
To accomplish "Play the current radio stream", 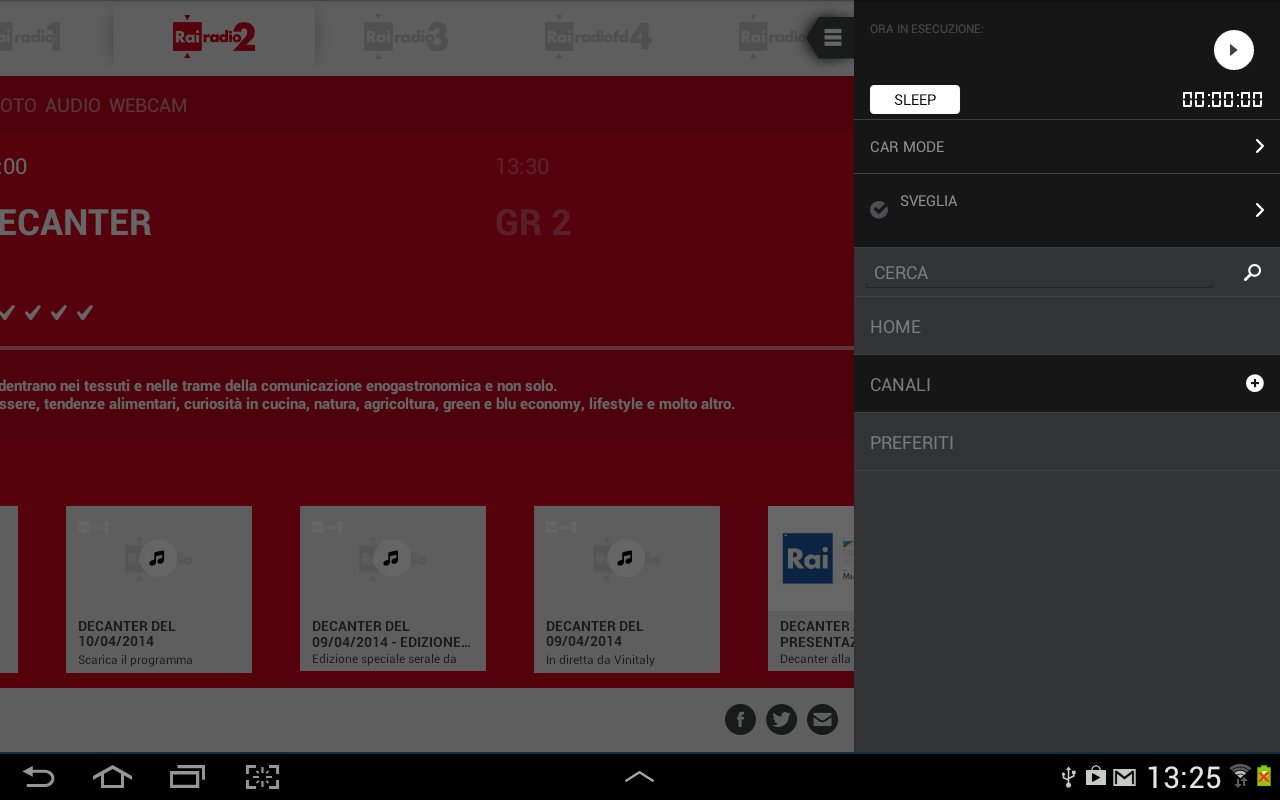I will 1233,50.
